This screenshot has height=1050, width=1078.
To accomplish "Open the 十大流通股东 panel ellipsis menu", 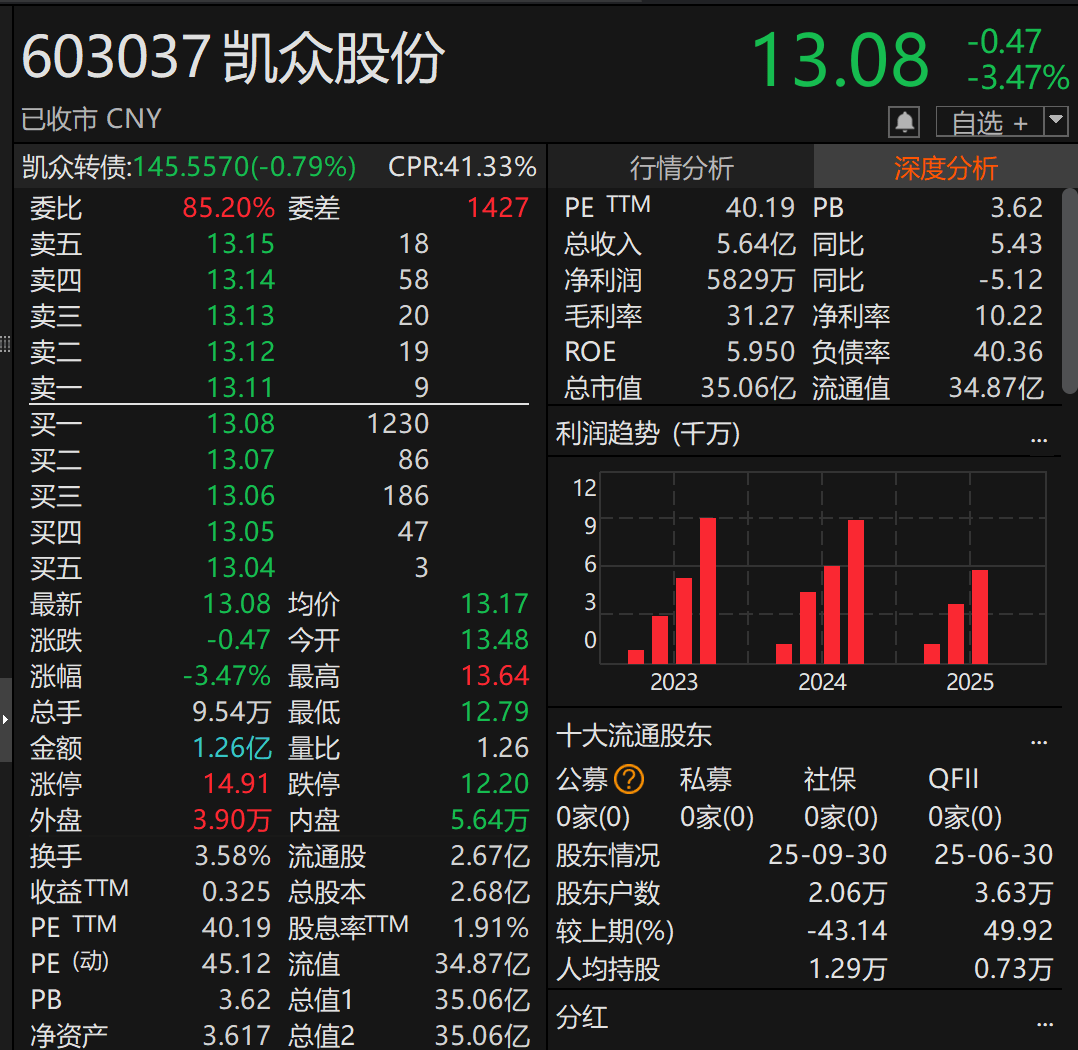I will tap(1038, 740).
